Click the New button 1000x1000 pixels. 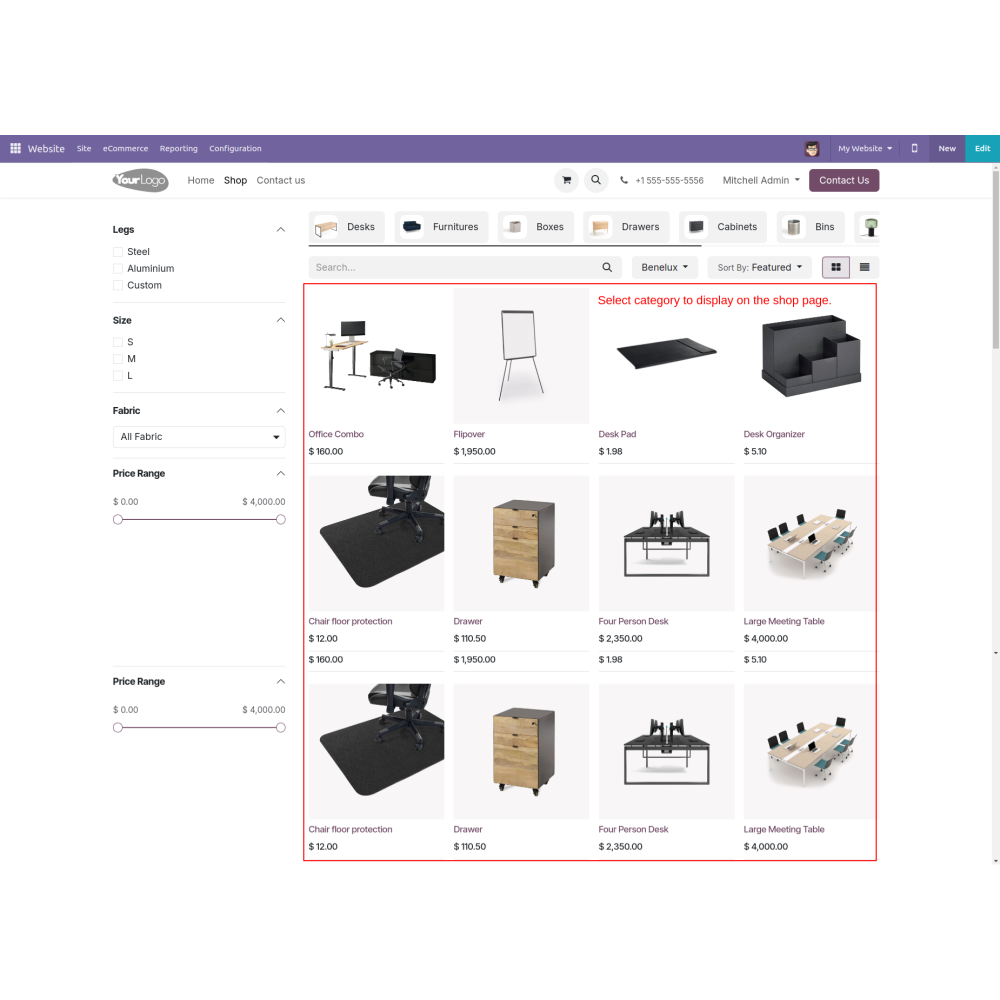pyautogui.click(x=947, y=149)
